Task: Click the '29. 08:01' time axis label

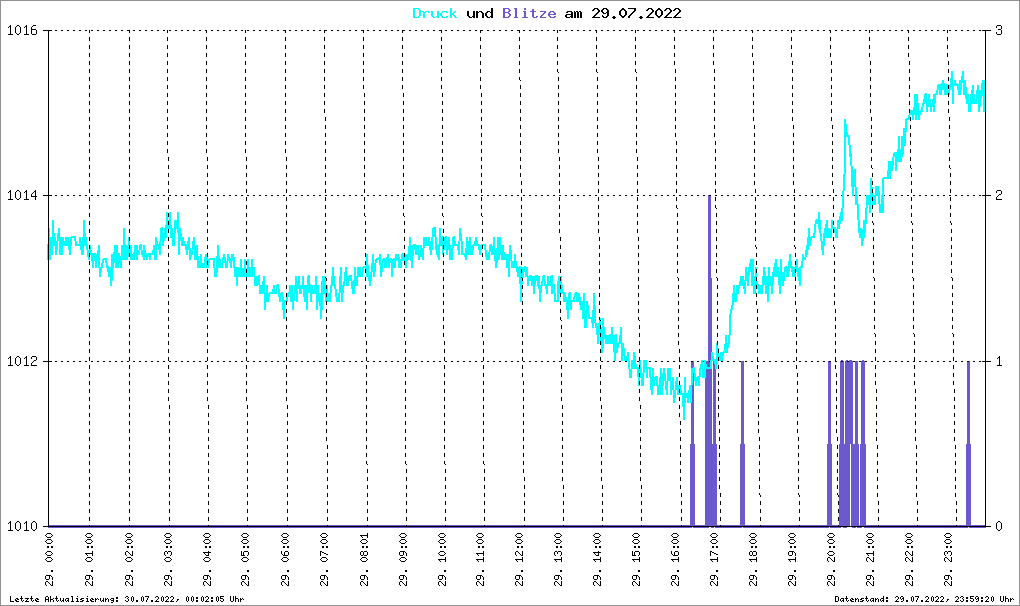Action: pyautogui.click(x=364, y=560)
